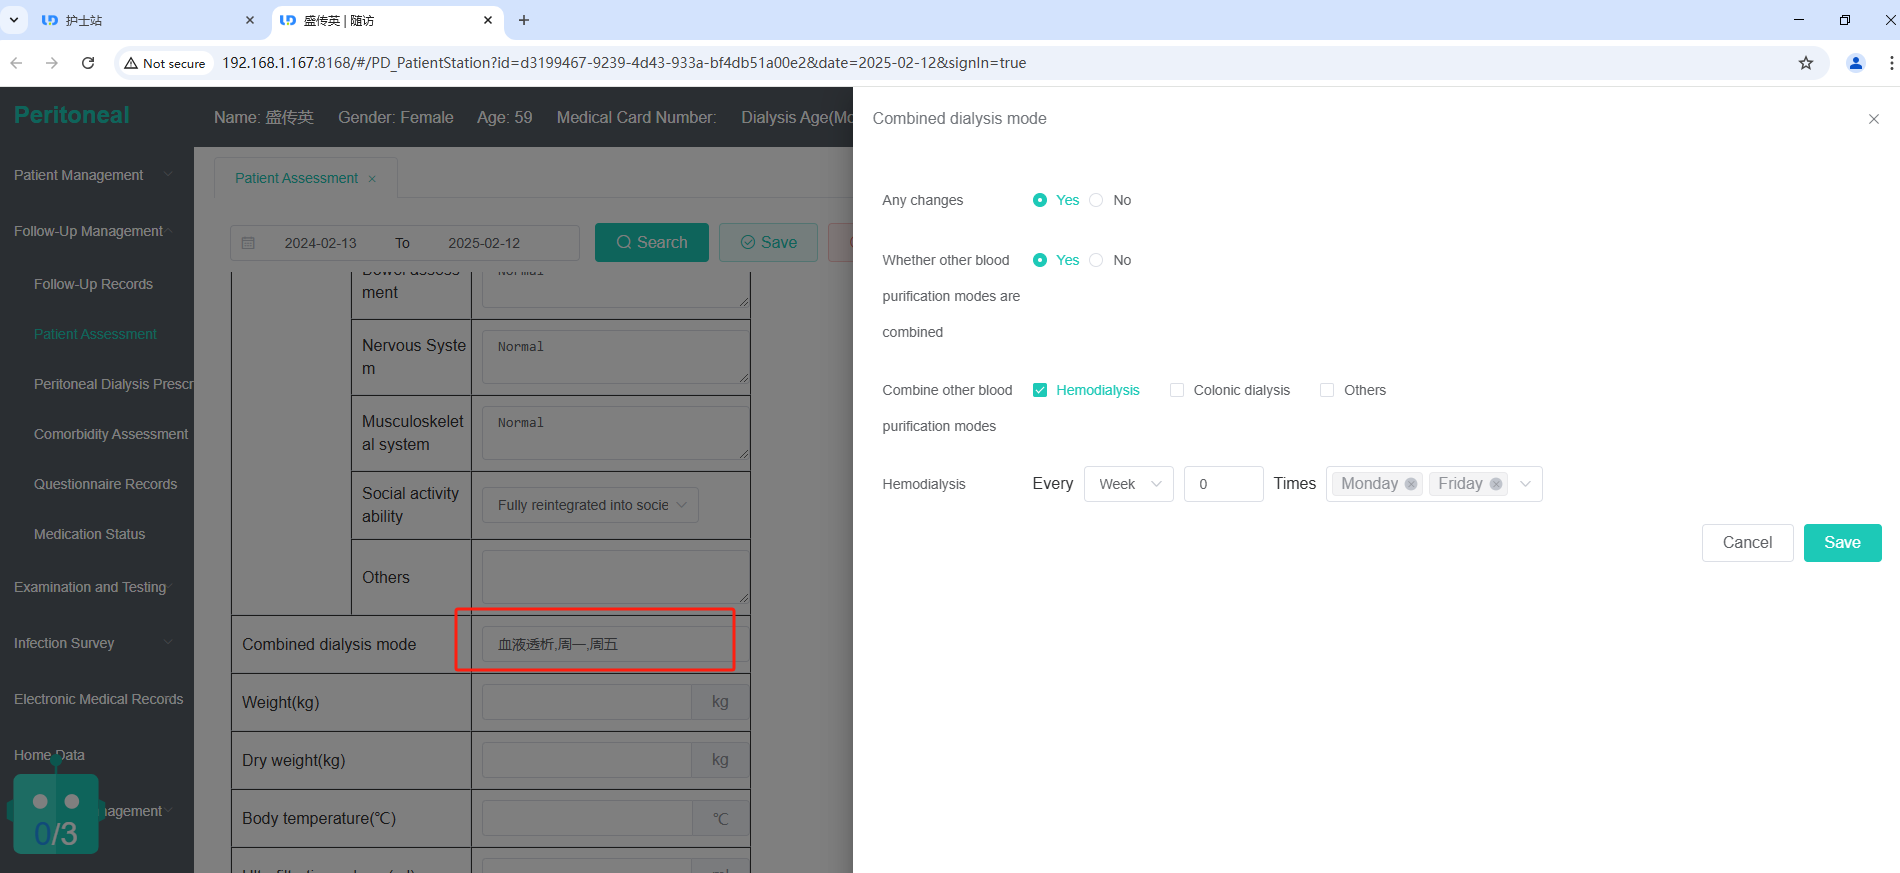This screenshot has height=873, width=1900.
Task: Expand the weekday selection dropdown arrow
Action: pos(1525,484)
